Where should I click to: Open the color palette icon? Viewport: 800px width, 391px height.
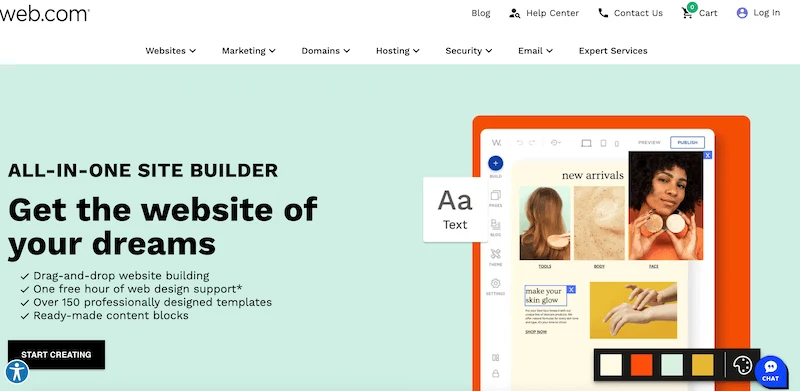742,365
